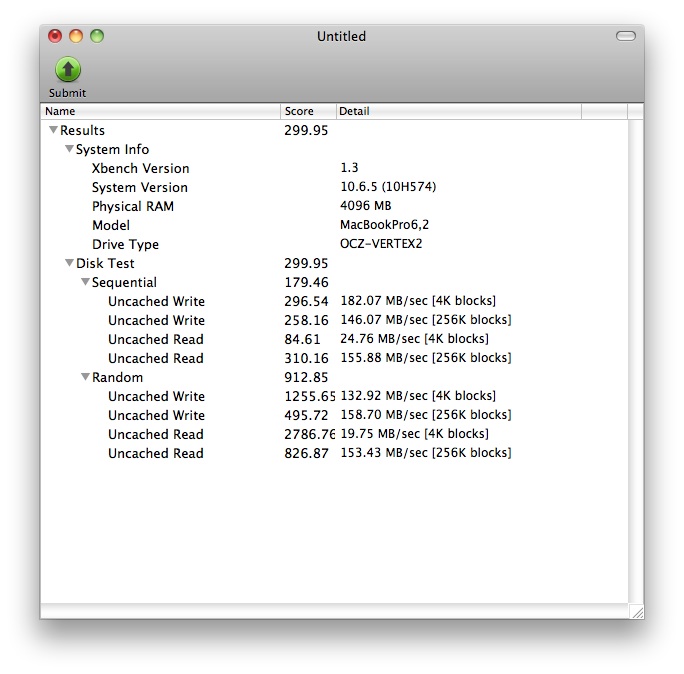The height and width of the screenshot is (674, 684).
Task: Select the System Version row
Action: 335,187
